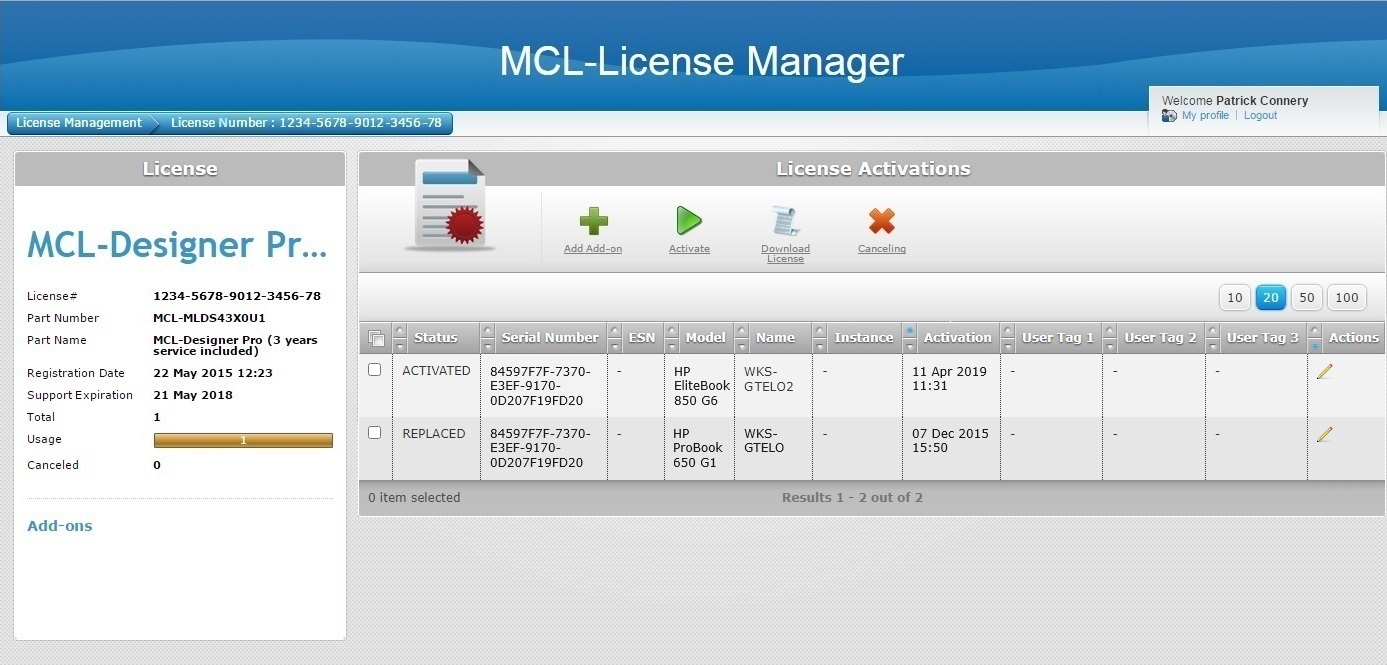Click the Download License document icon
The image size is (1387, 665).
click(x=785, y=221)
